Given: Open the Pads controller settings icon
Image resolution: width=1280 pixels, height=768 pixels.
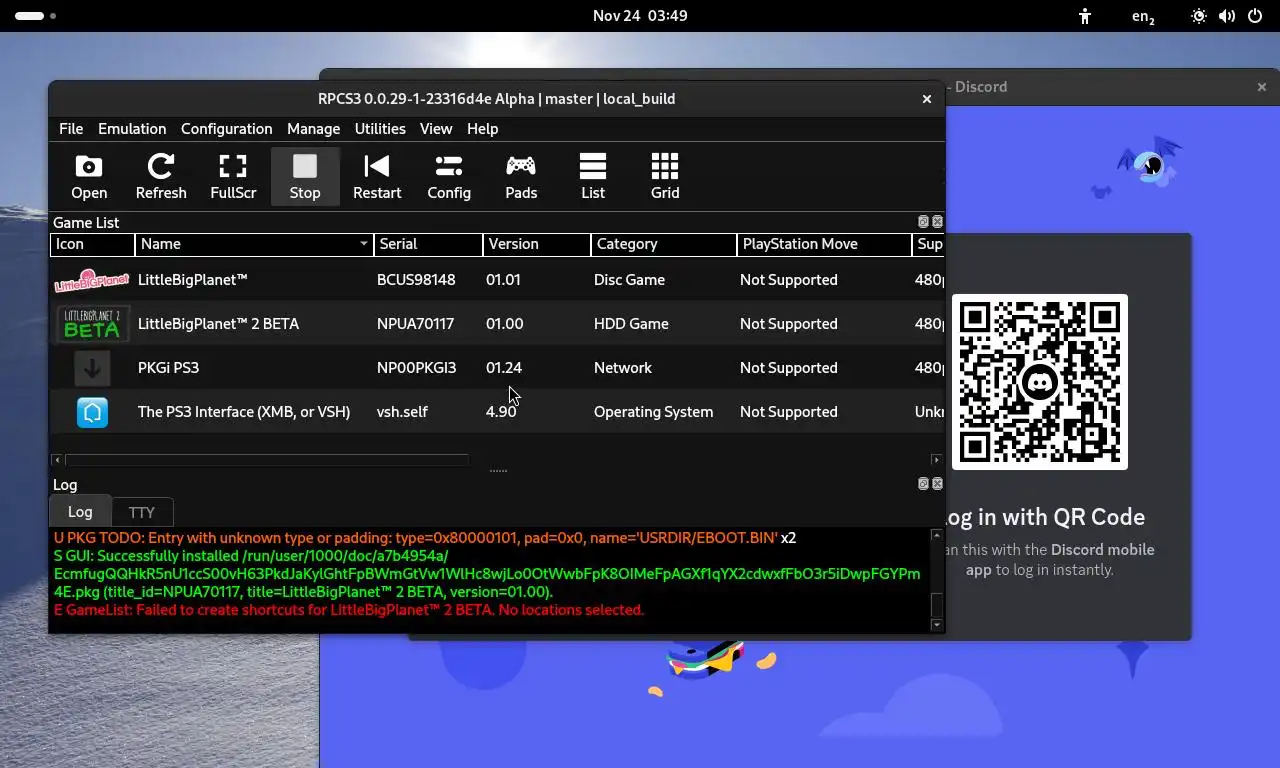Looking at the screenshot, I should tap(521, 177).
